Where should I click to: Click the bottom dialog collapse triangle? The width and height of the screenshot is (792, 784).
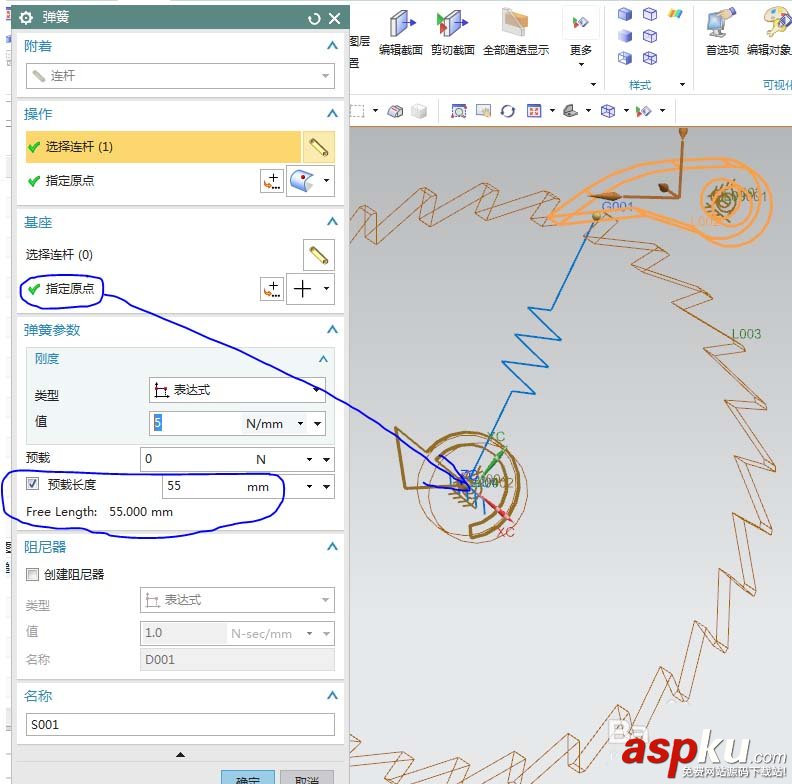click(180, 755)
